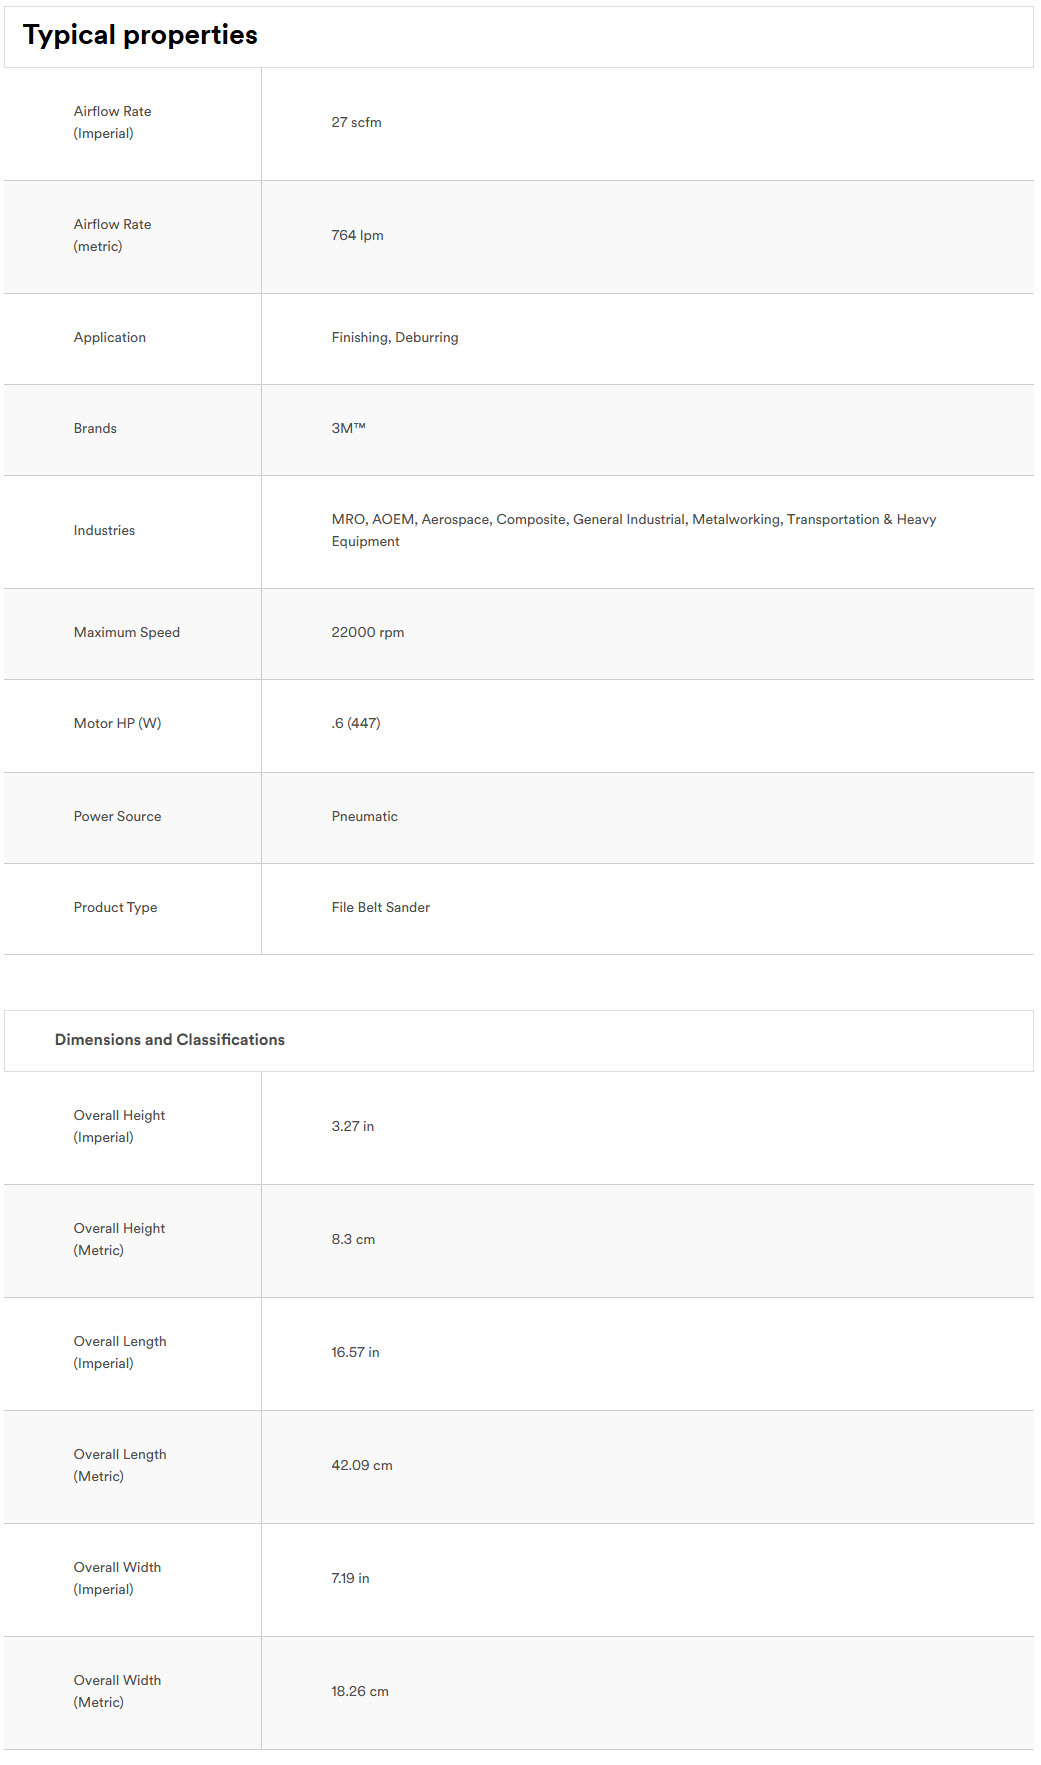Click the MRO, AOEM, Aerospace industries text
1041x1765 pixels.
634,530
